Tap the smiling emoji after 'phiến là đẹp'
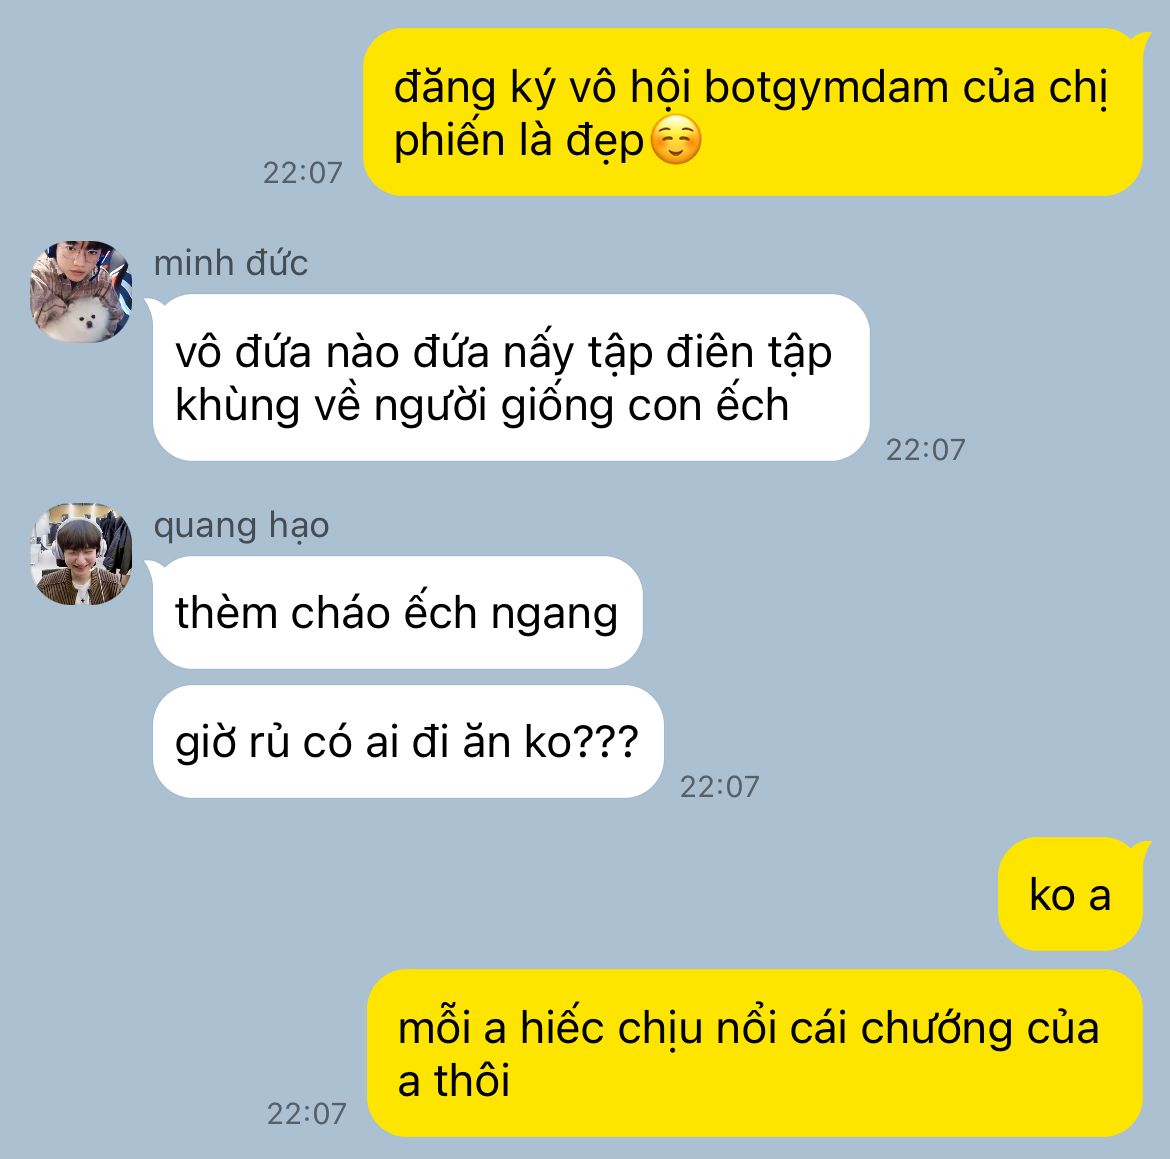 676,140
